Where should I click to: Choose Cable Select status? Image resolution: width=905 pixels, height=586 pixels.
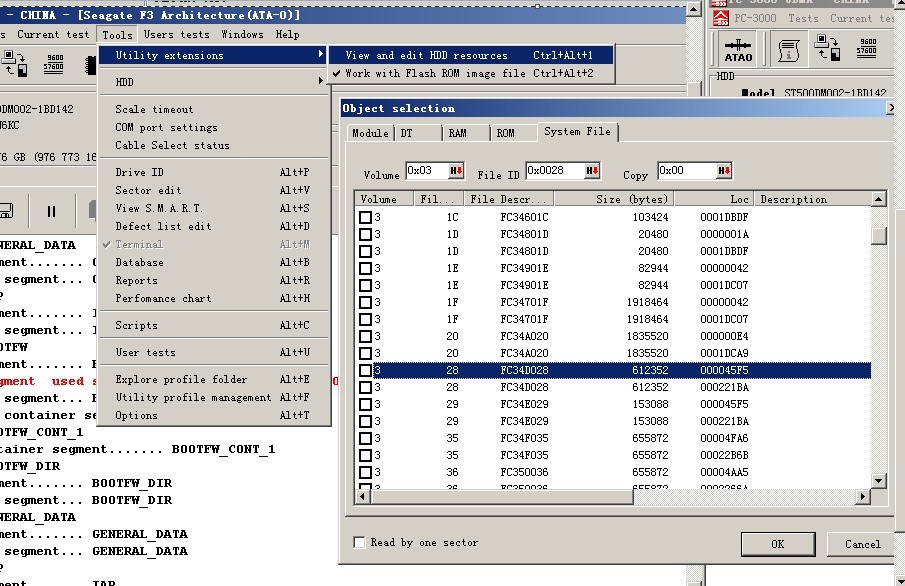click(214, 145)
